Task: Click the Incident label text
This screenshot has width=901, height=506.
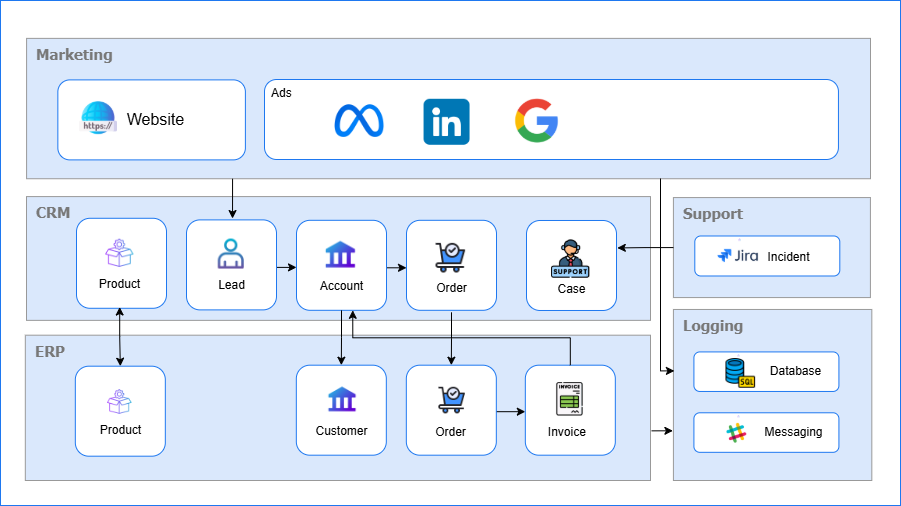Action: (788, 257)
